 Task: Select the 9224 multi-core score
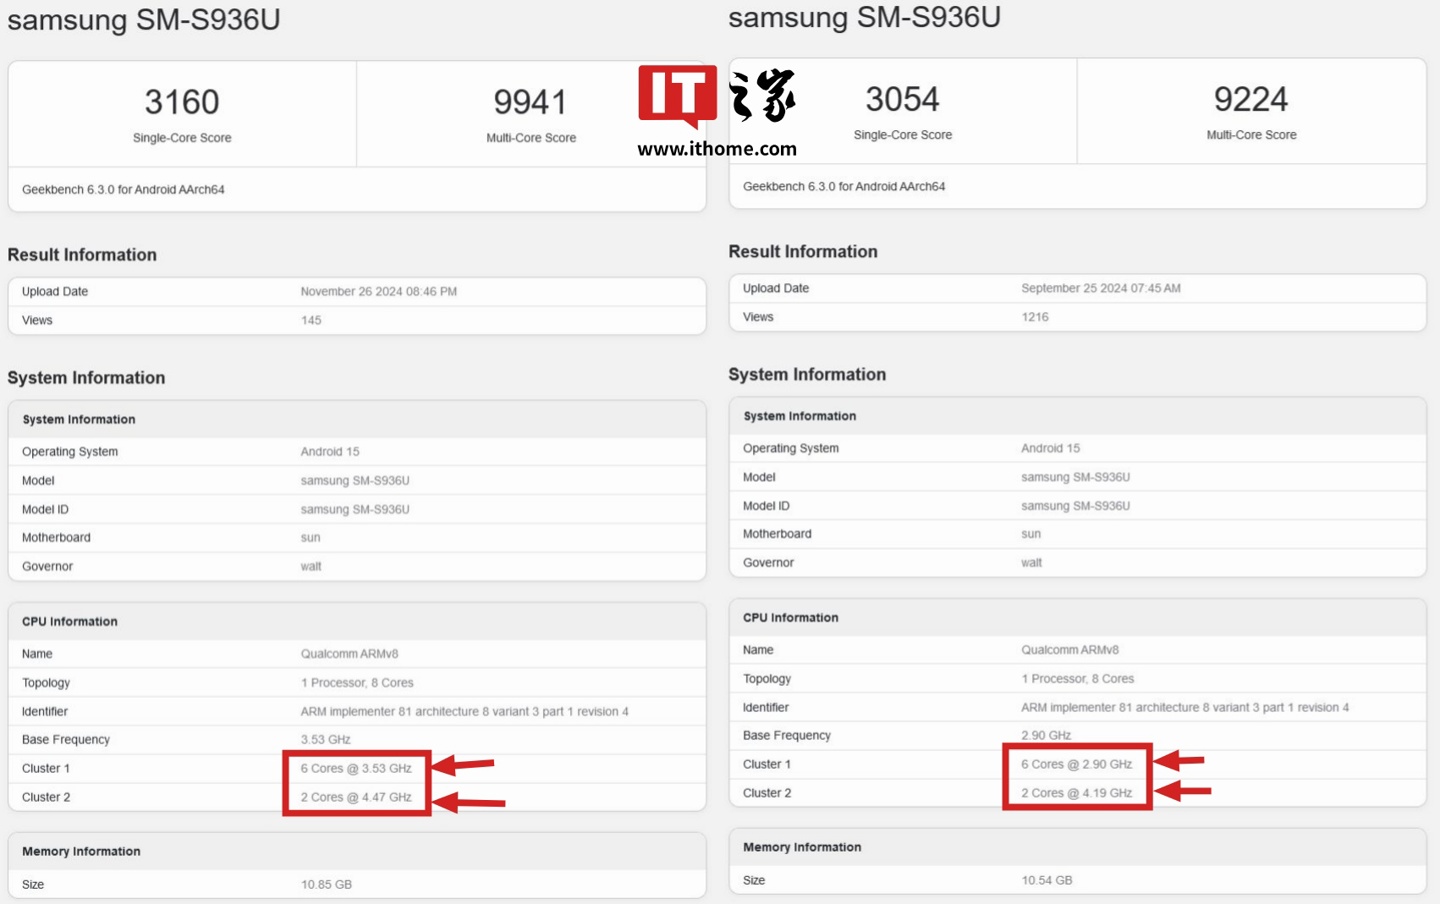click(x=1250, y=99)
